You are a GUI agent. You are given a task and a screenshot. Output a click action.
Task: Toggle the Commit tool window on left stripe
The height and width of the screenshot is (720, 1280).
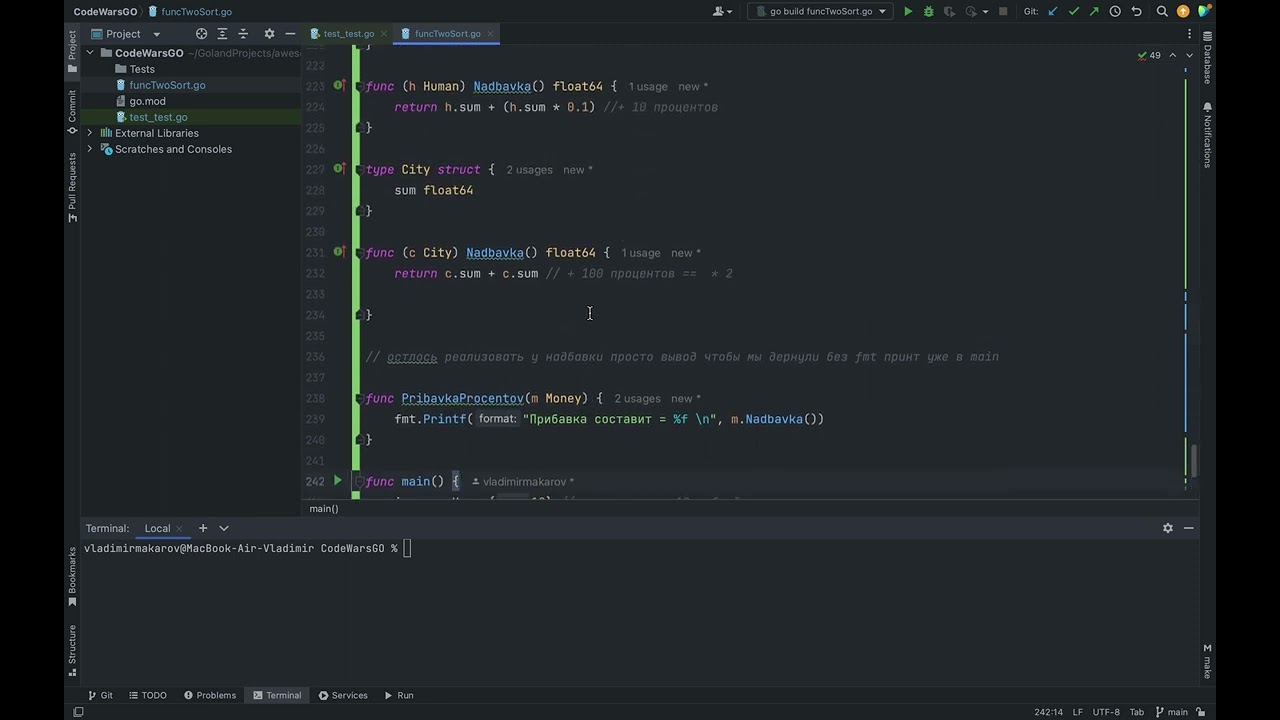click(x=72, y=107)
